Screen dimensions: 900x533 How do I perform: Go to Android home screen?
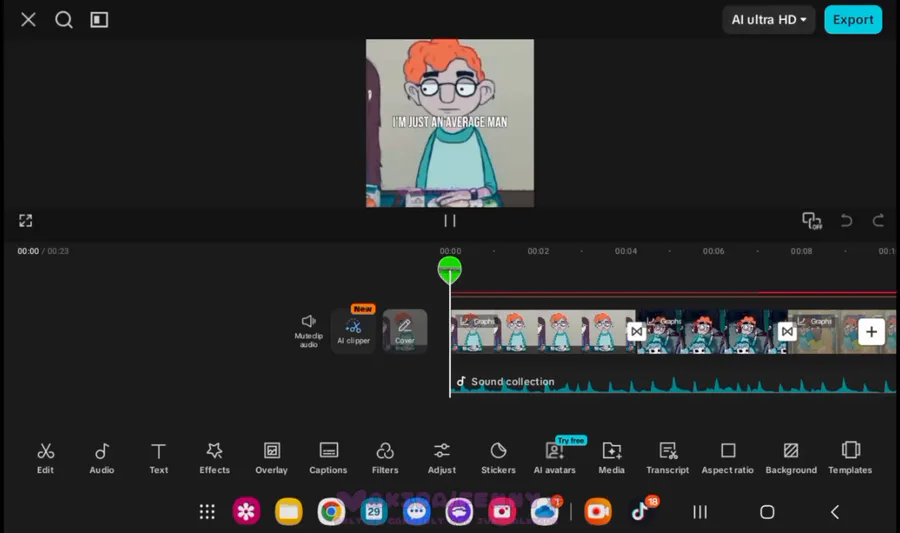(767, 512)
